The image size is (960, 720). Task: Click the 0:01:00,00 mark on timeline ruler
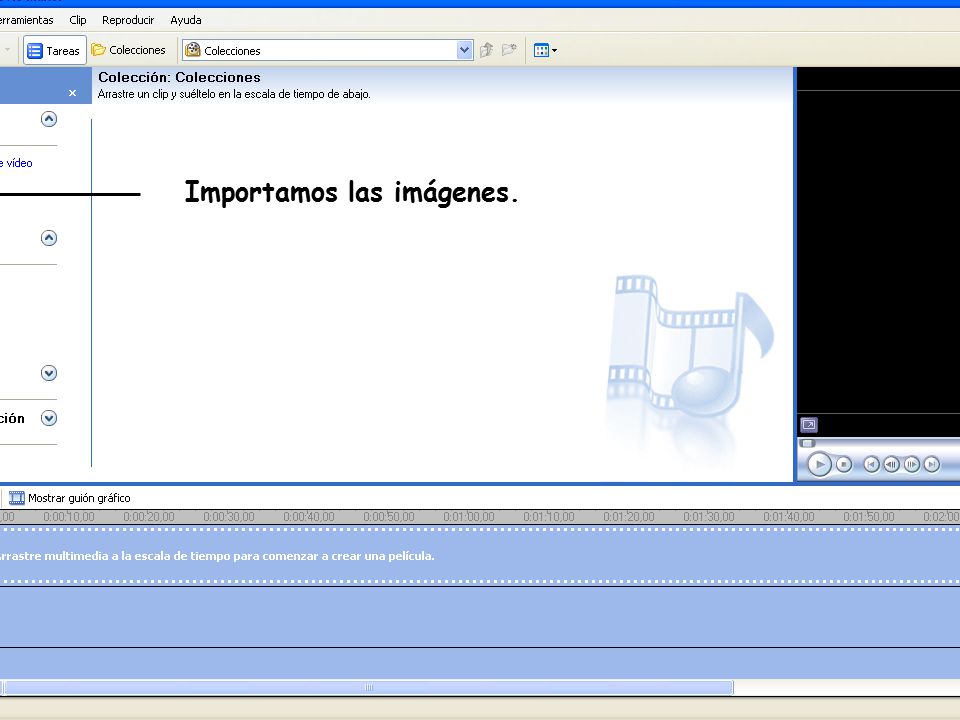tap(469, 517)
